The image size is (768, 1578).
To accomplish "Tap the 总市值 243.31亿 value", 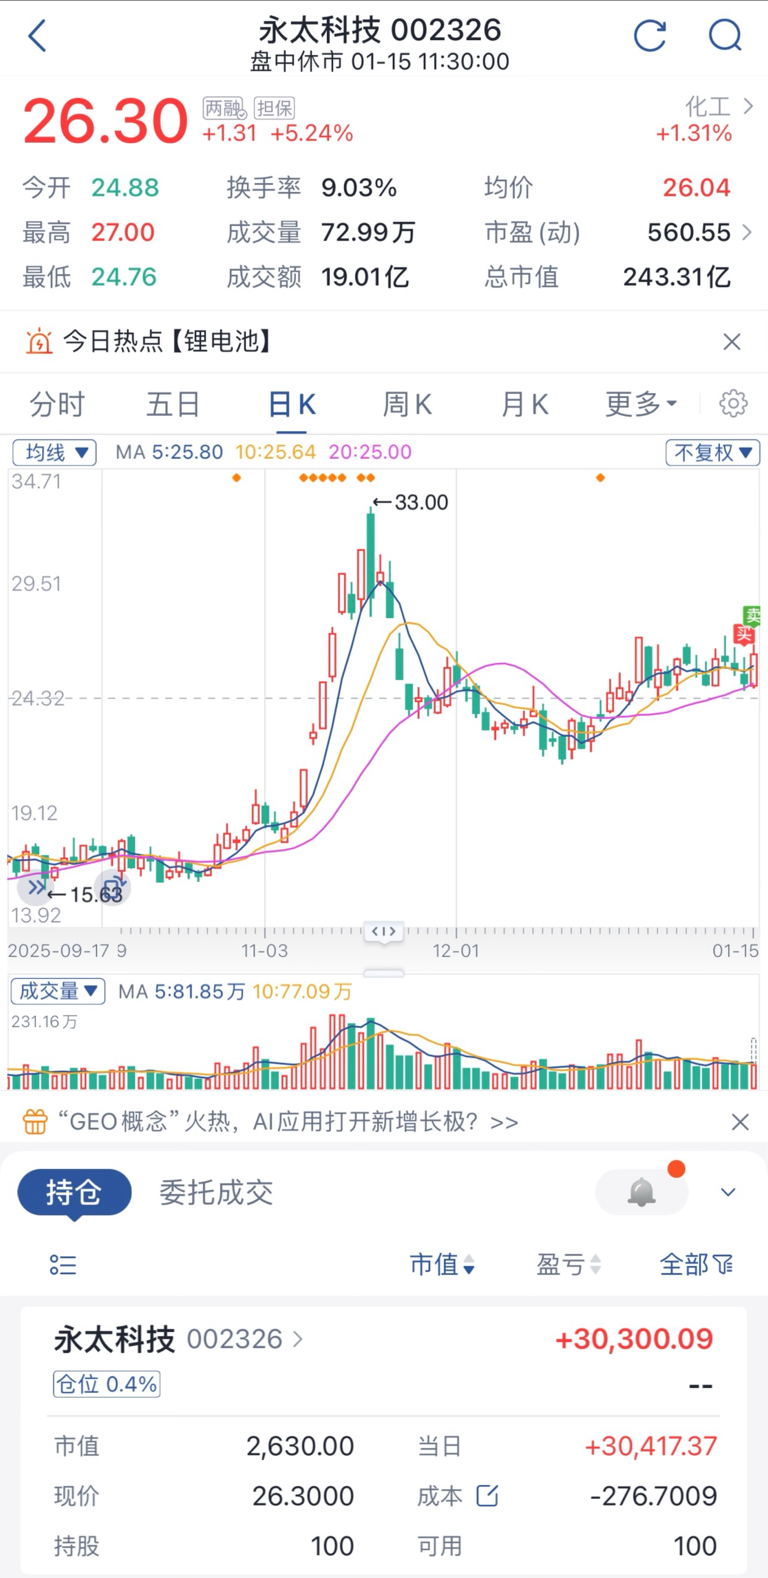I will click(x=677, y=277).
